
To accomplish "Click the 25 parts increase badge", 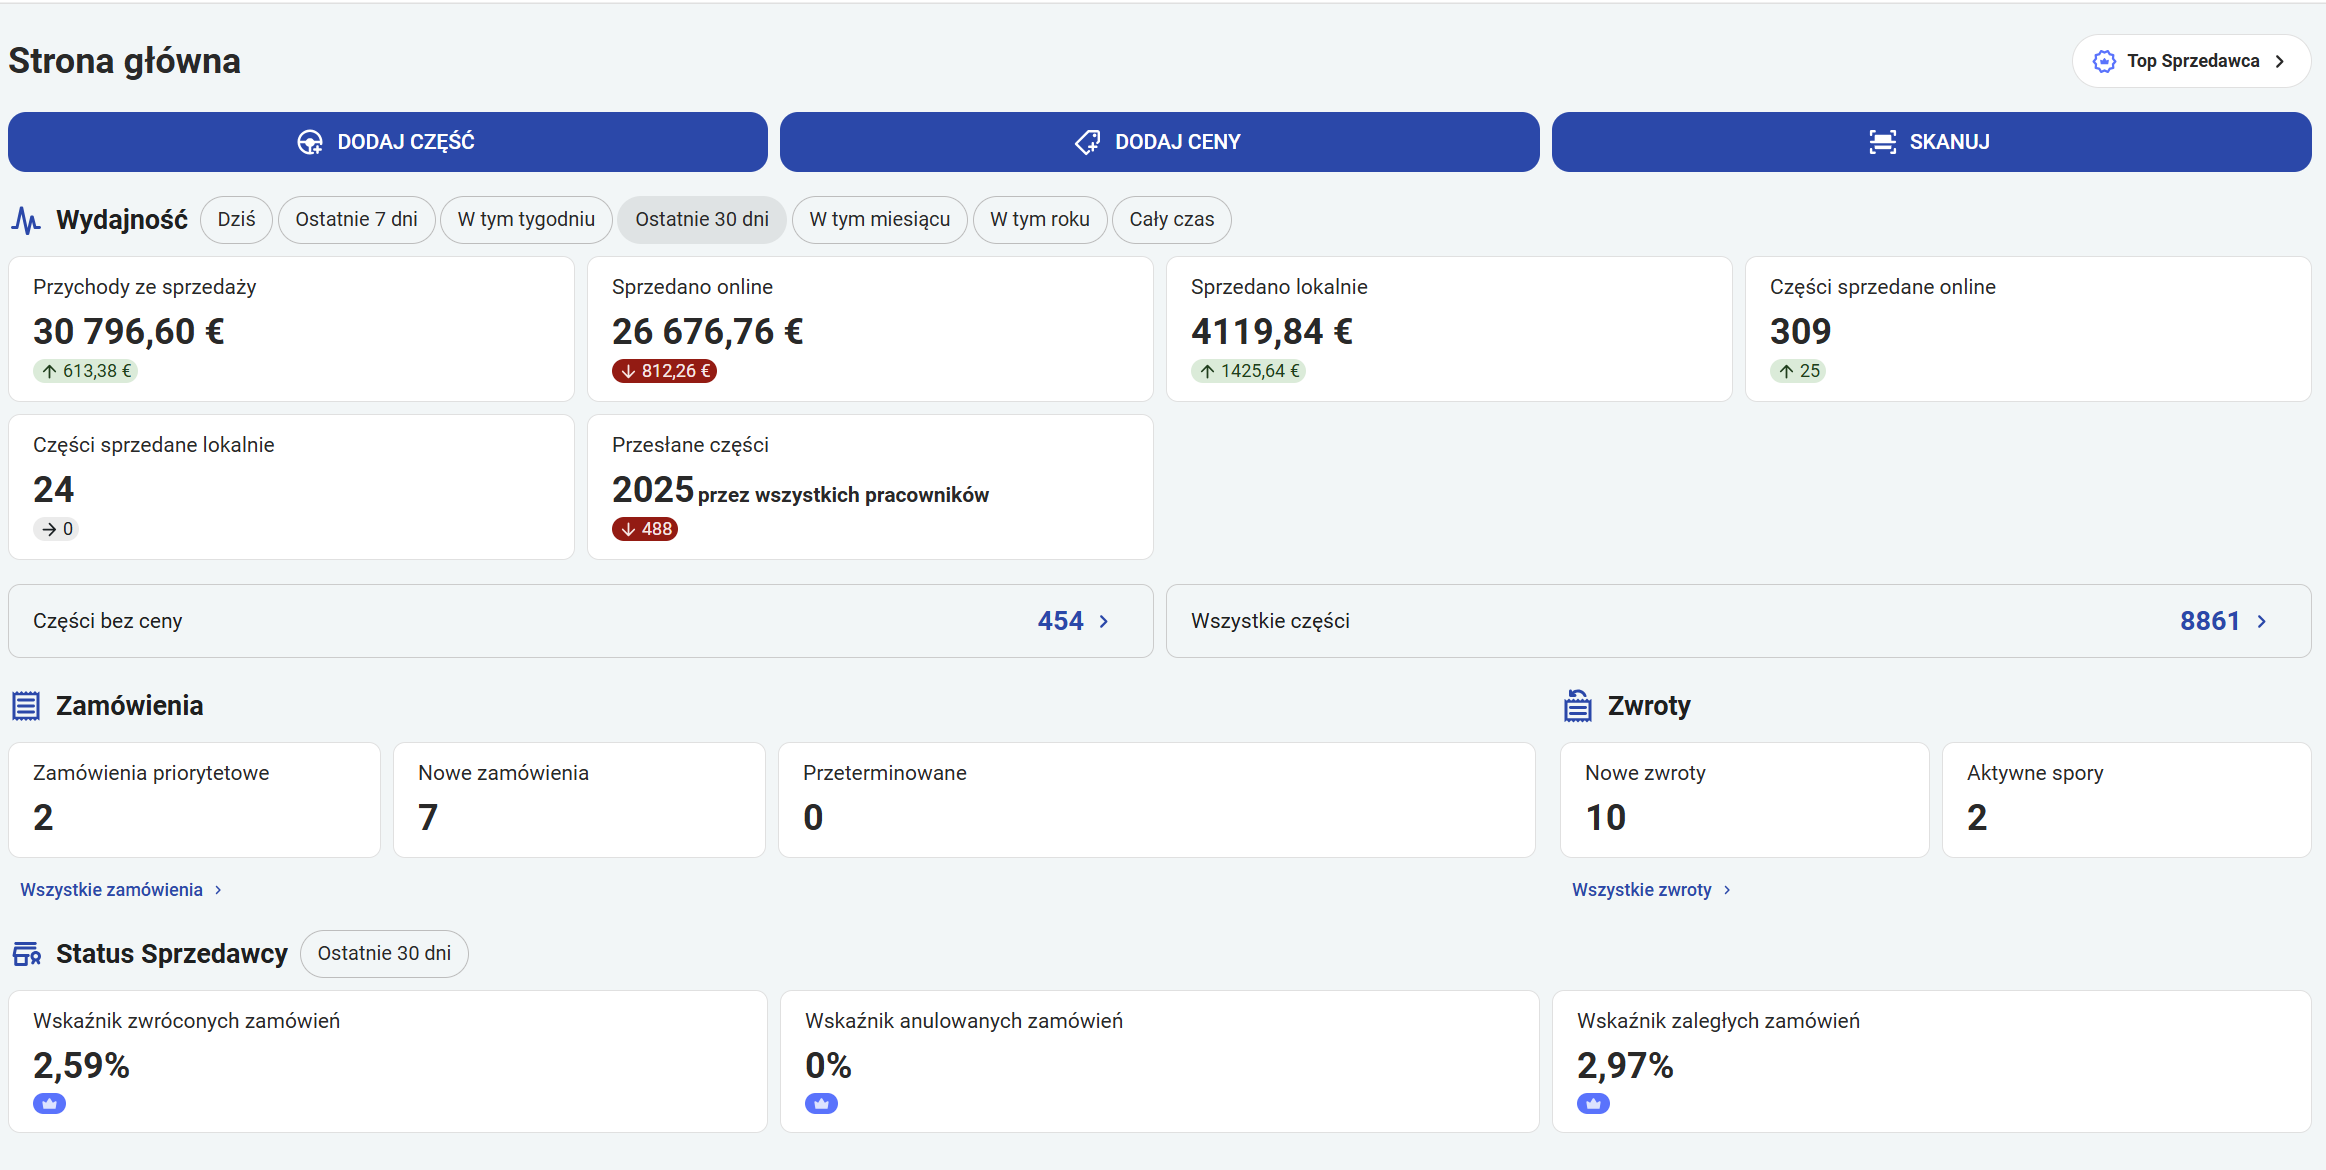I will 1799,371.
